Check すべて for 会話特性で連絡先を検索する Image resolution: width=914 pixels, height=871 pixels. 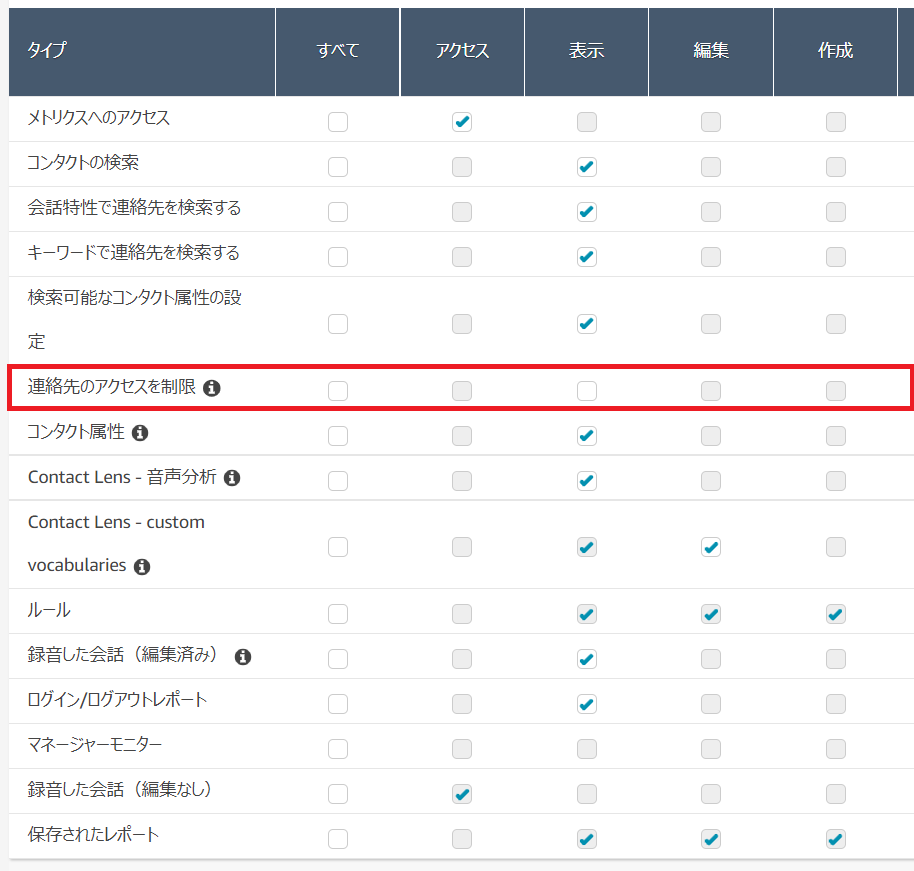[338, 212]
